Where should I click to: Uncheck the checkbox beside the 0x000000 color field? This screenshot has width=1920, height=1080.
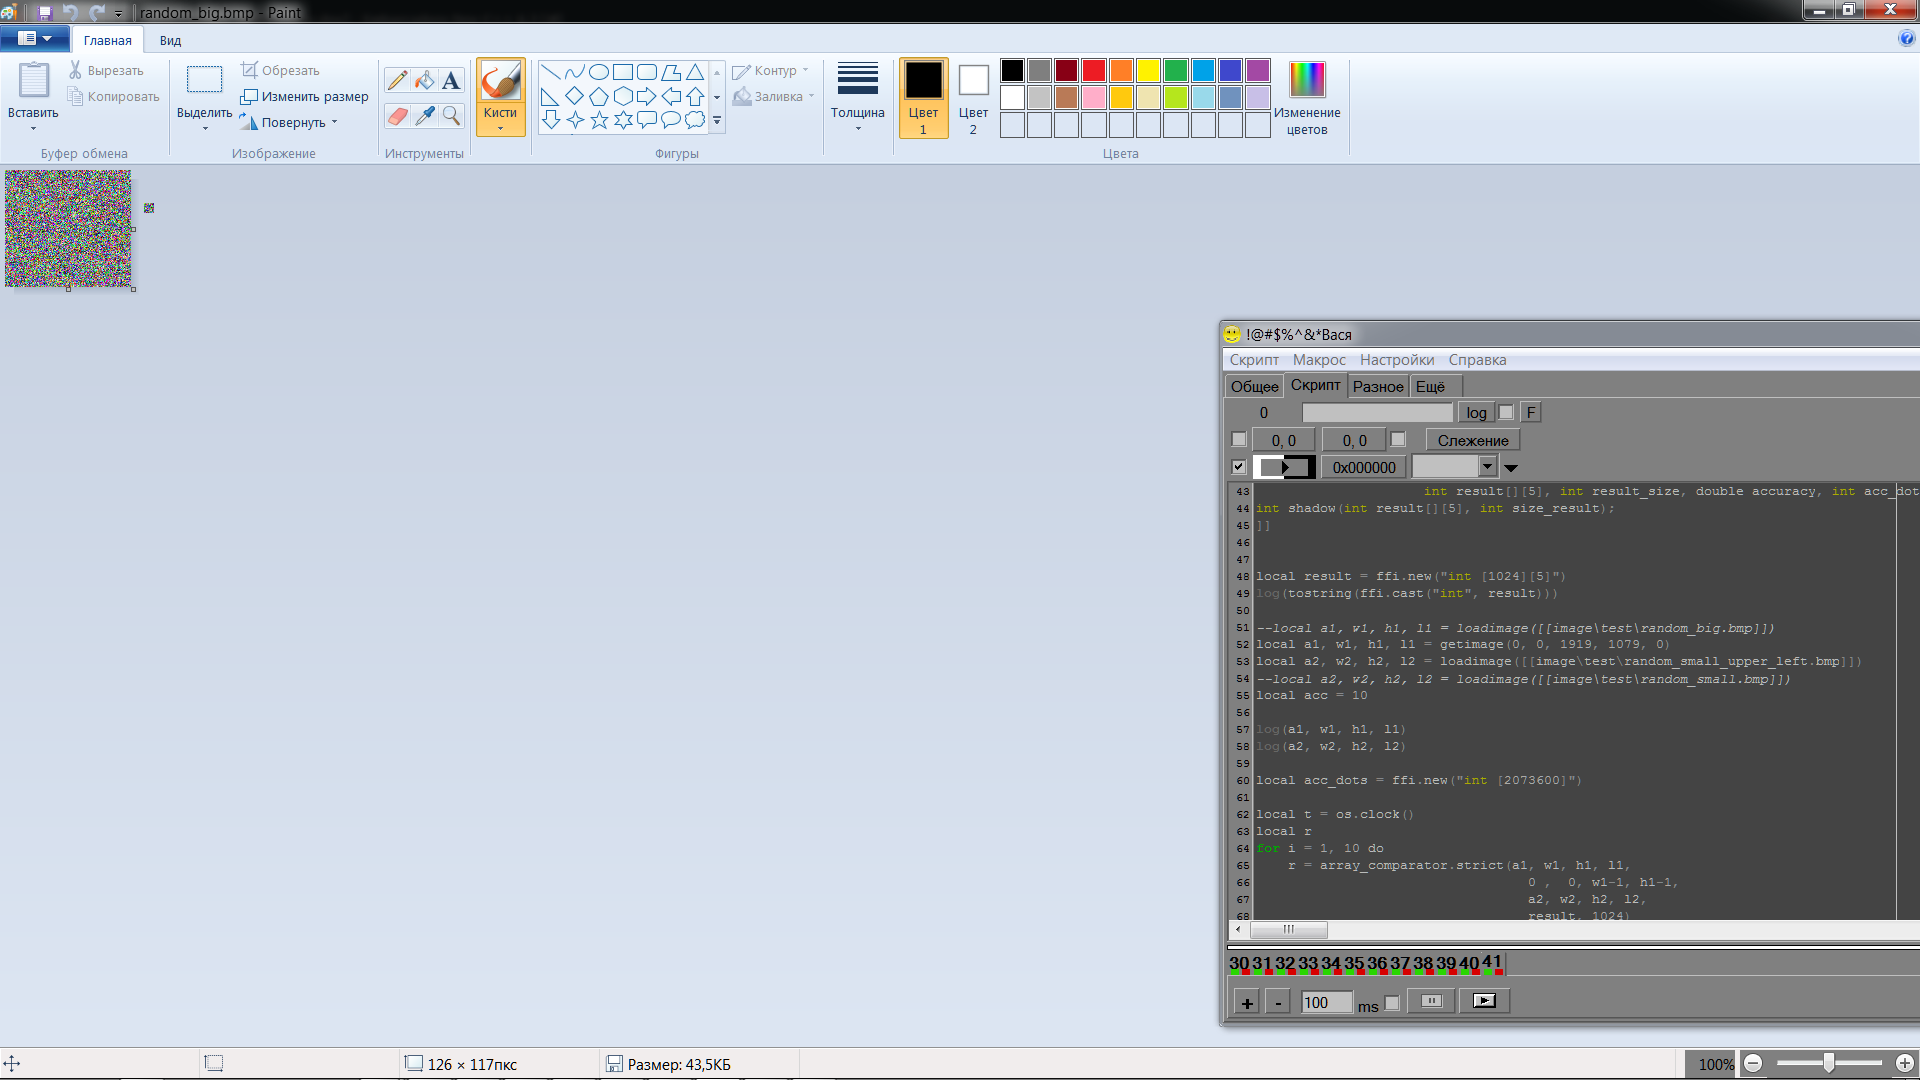(x=1239, y=467)
